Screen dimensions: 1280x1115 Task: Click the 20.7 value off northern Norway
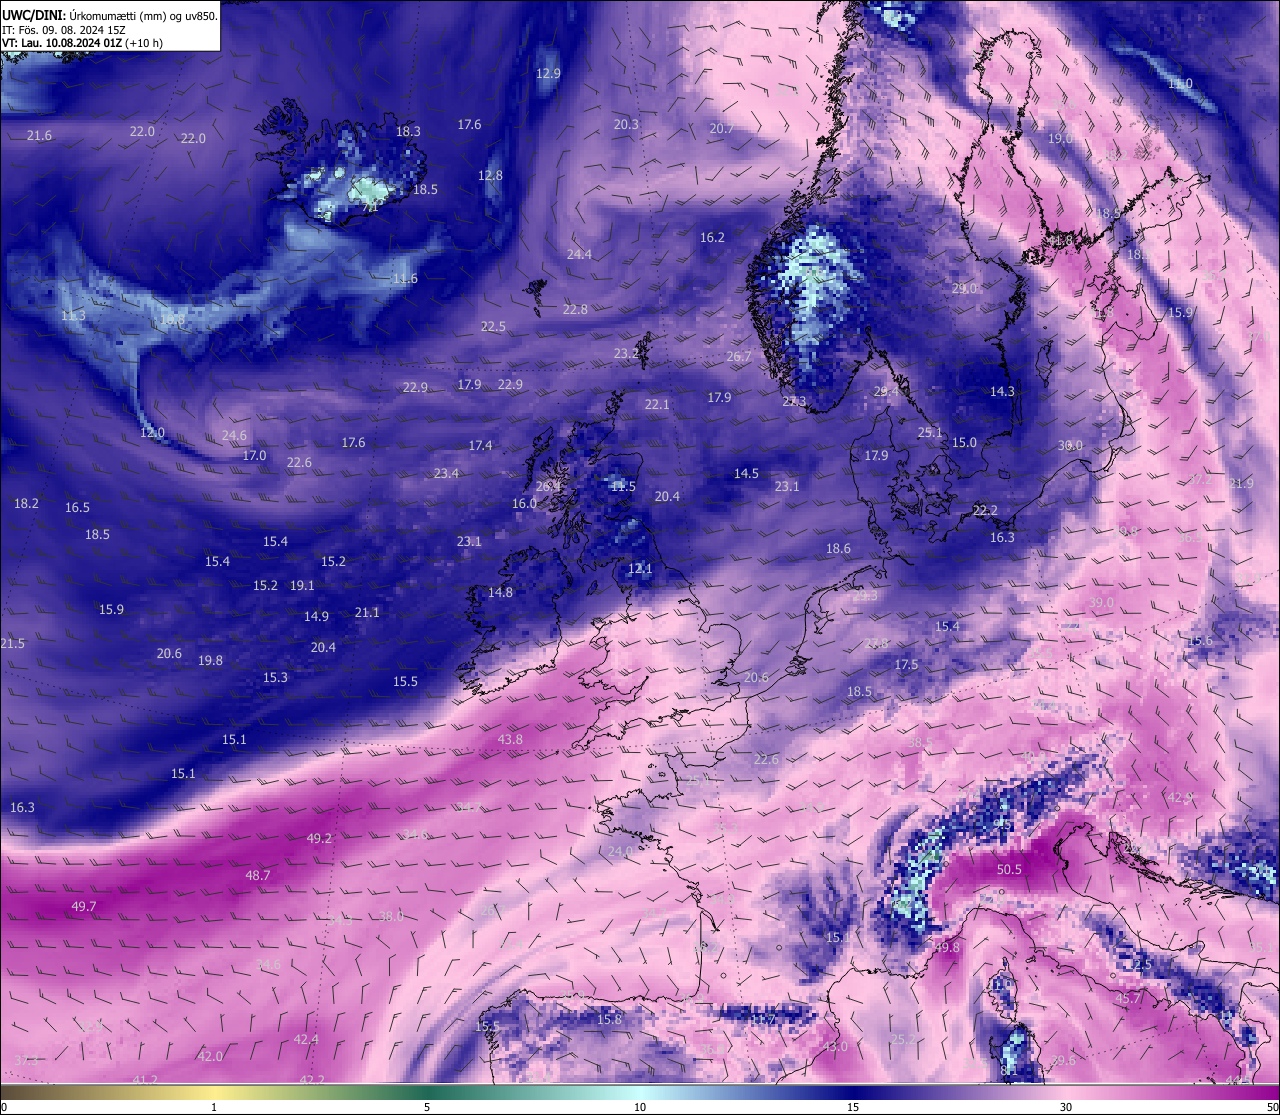click(722, 128)
